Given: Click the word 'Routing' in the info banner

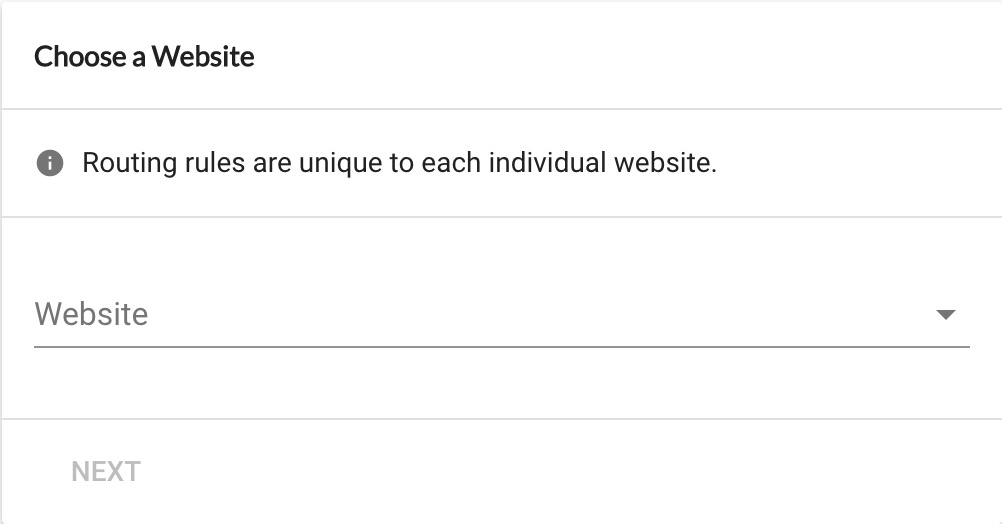Looking at the screenshot, I should pos(130,164).
